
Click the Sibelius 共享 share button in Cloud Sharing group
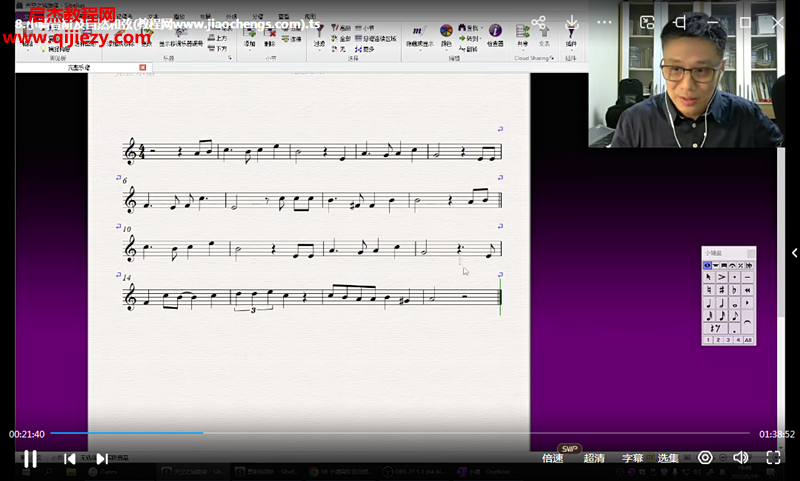[522, 36]
